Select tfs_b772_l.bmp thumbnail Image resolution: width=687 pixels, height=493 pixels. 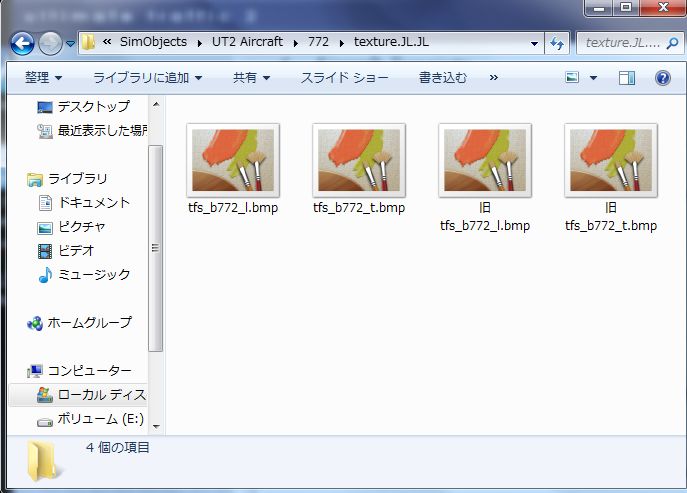point(233,160)
